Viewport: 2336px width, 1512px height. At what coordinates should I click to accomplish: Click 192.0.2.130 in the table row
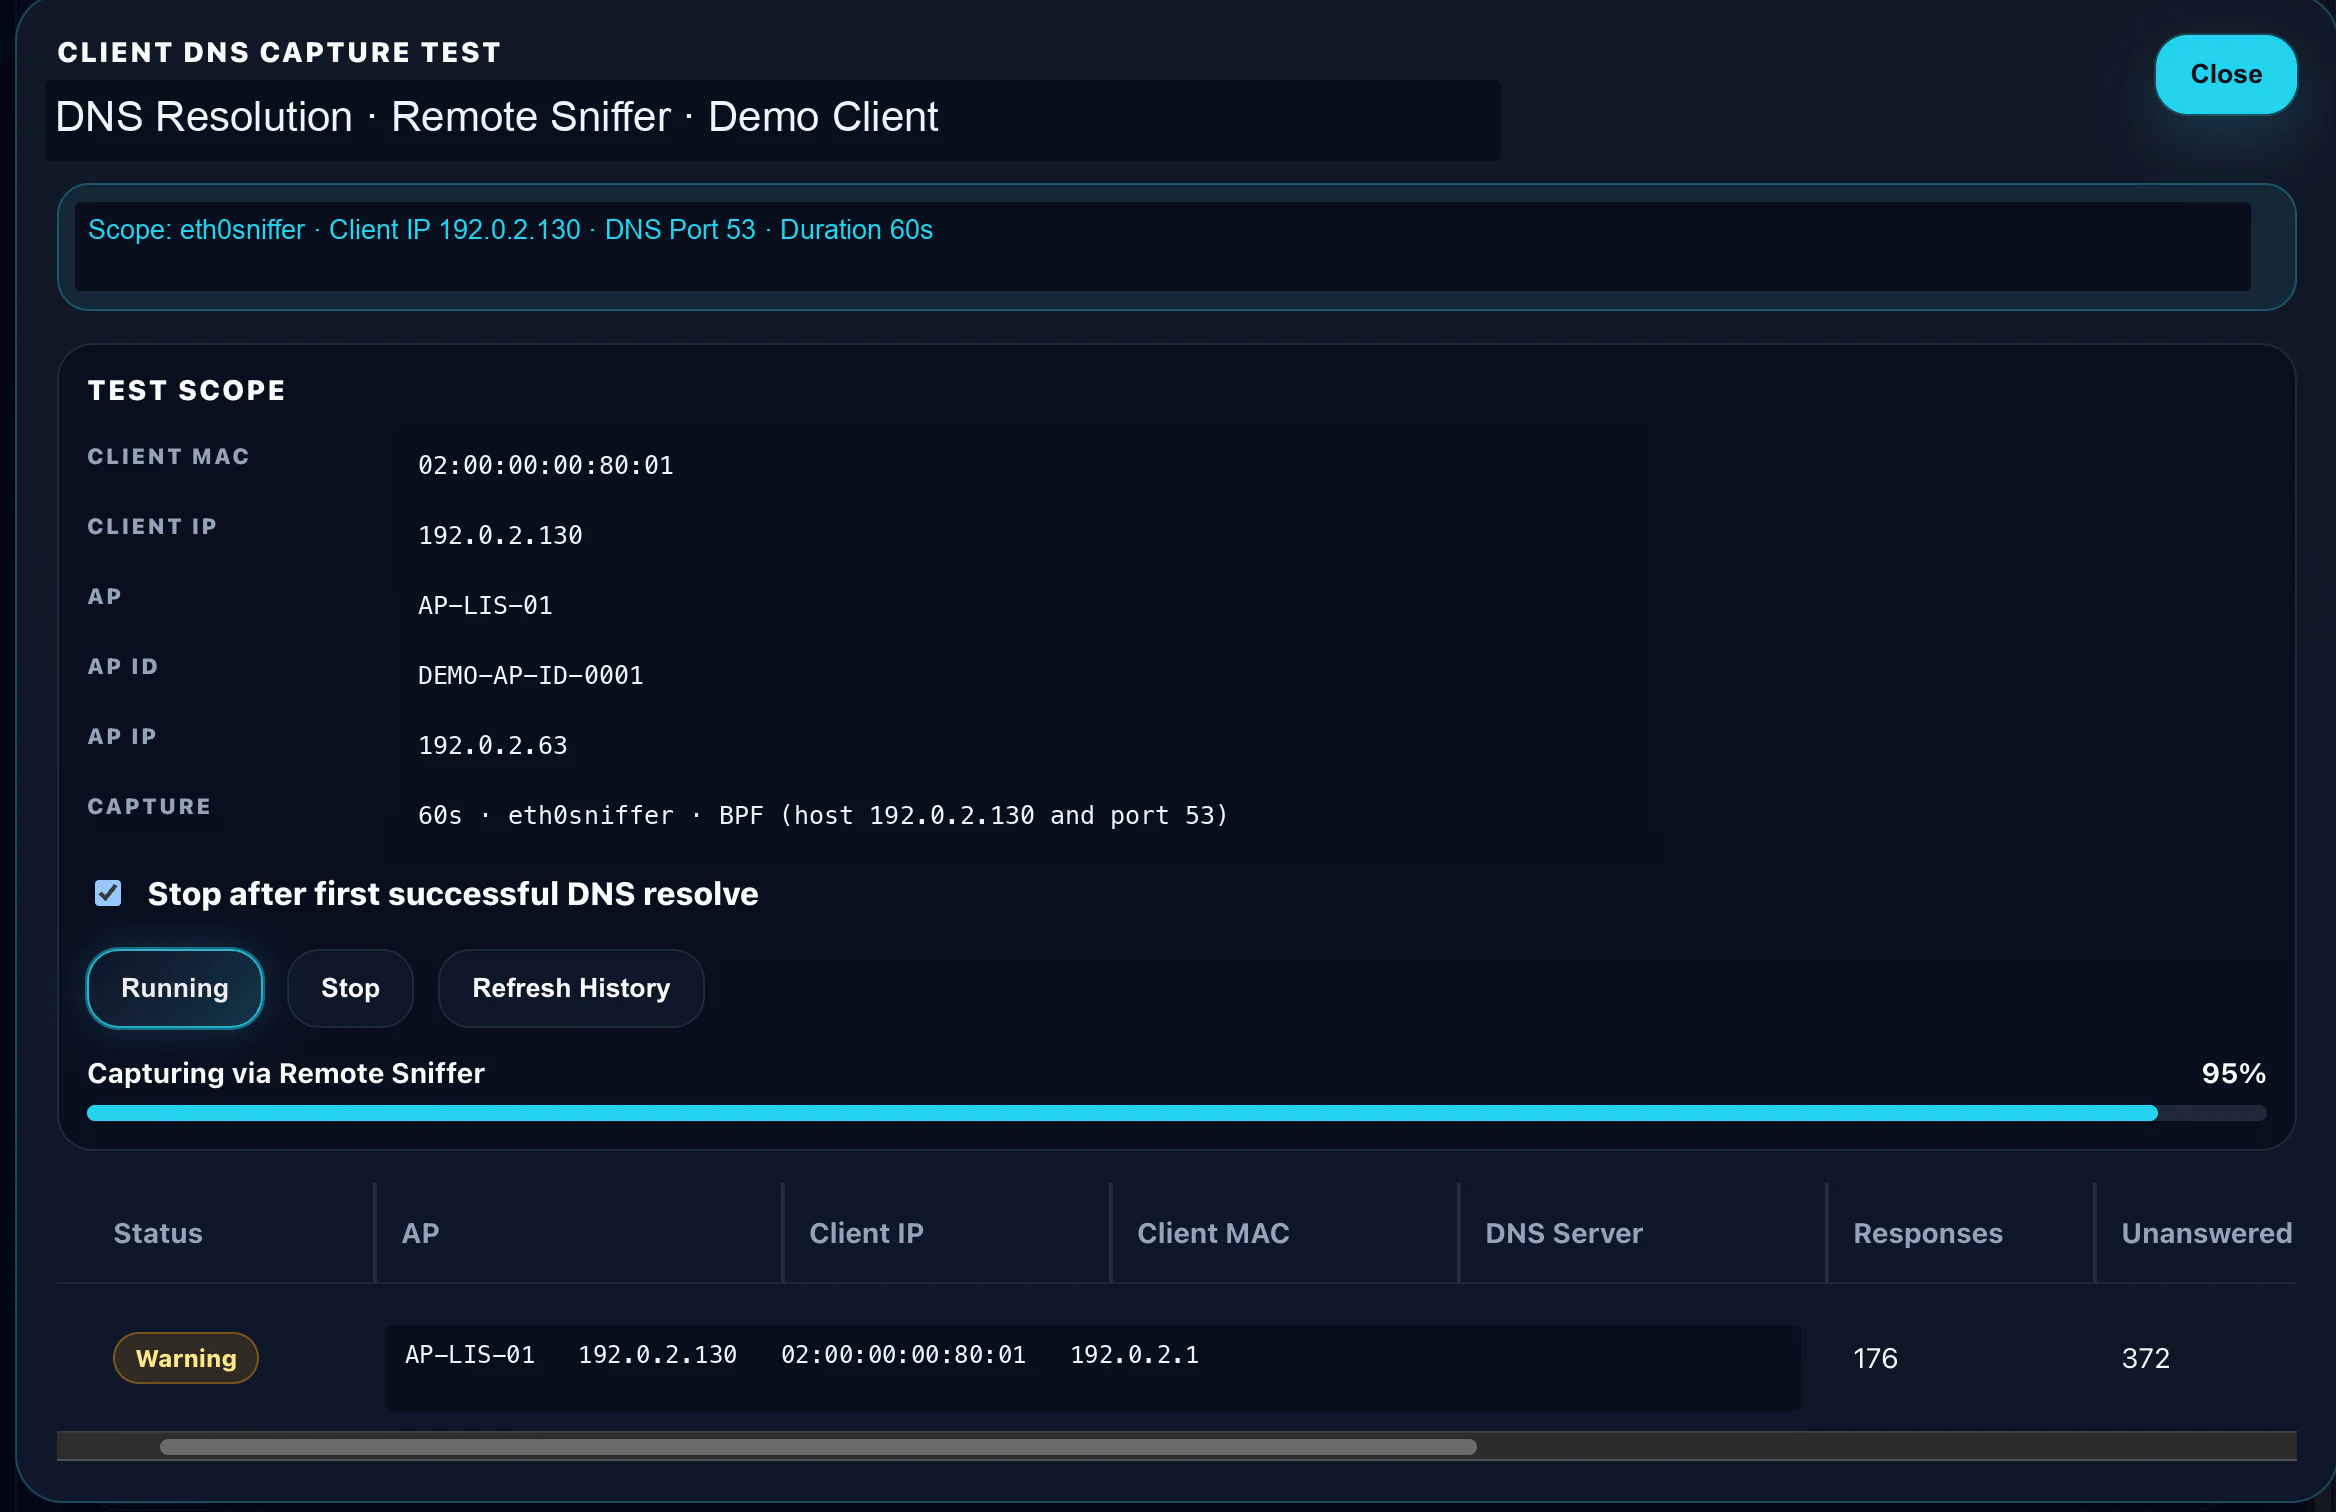[x=657, y=1354]
